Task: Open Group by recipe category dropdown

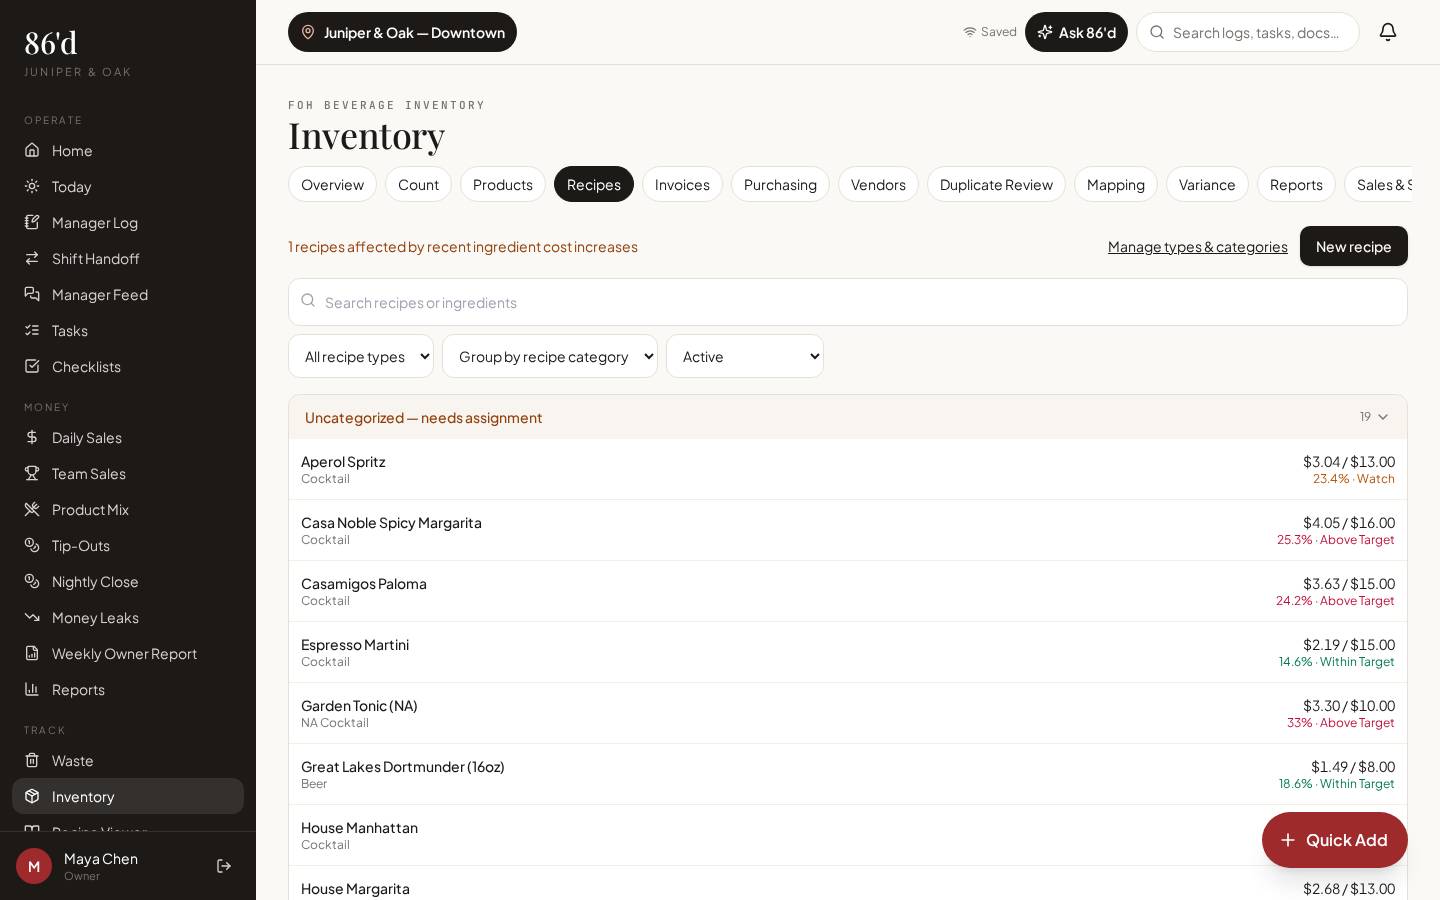Action: click(550, 356)
